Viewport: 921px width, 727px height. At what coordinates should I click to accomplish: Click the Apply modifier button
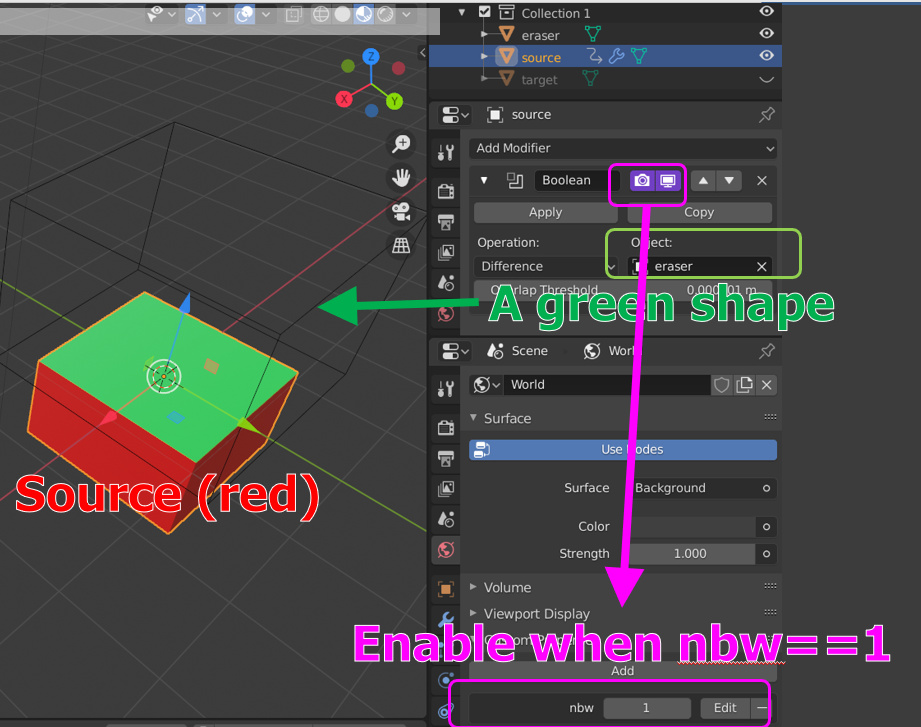[545, 213]
